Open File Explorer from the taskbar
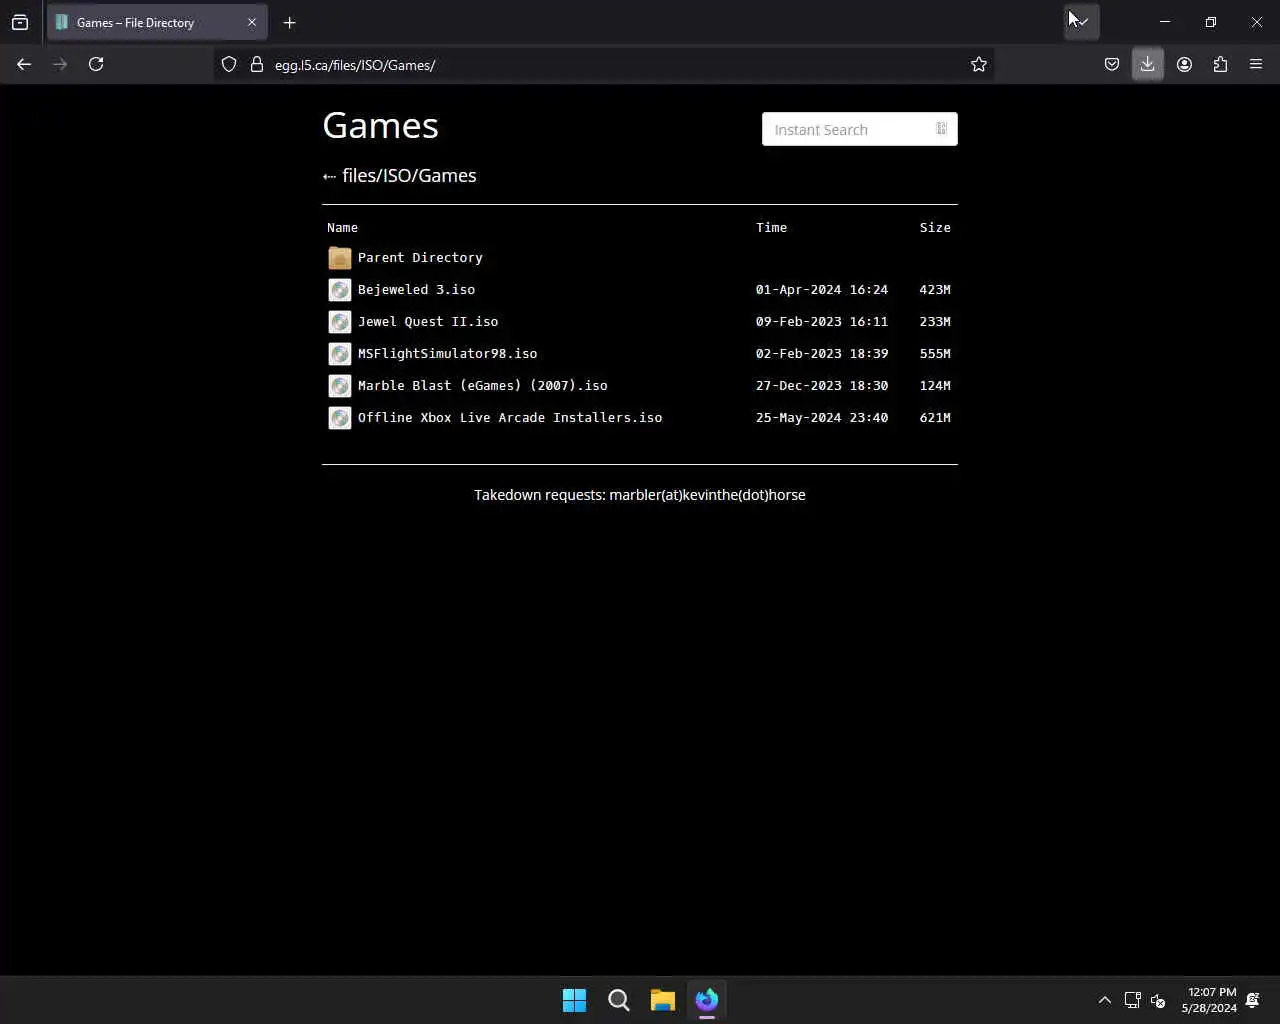 pos(663,1000)
